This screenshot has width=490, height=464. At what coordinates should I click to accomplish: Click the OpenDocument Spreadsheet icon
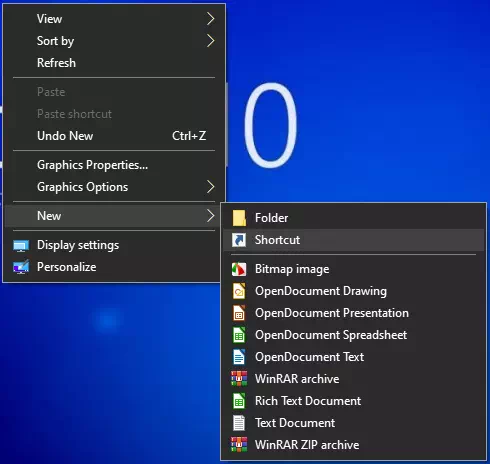pos(239,335)
